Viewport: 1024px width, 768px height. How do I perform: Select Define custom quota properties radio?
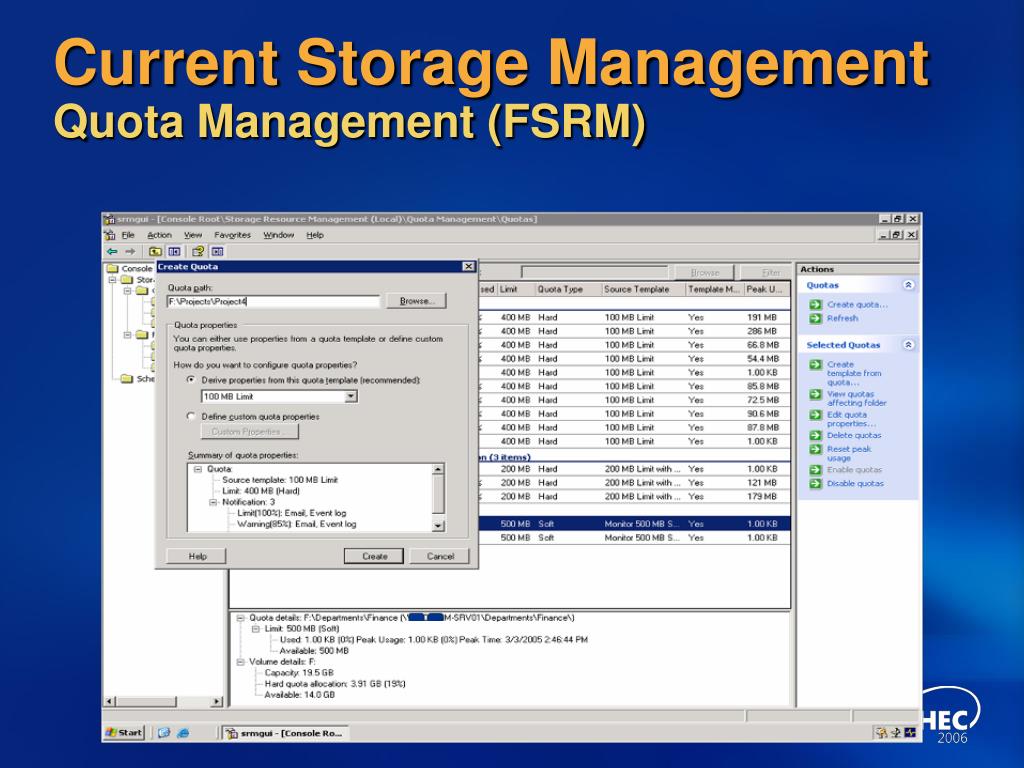pyautogui.click(x=191, y=416)
